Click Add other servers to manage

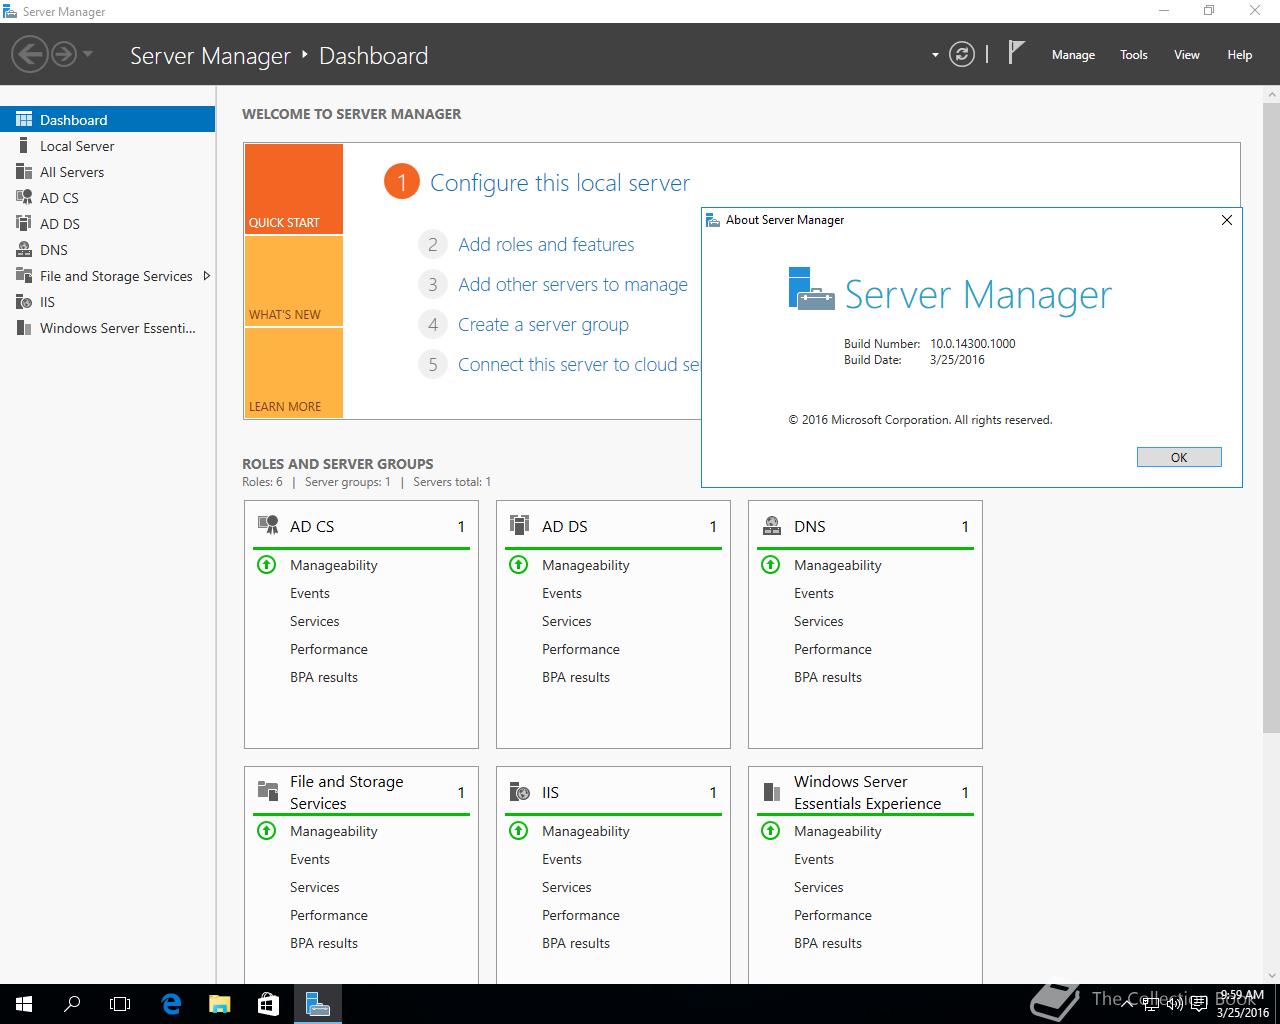pos(573,285)
